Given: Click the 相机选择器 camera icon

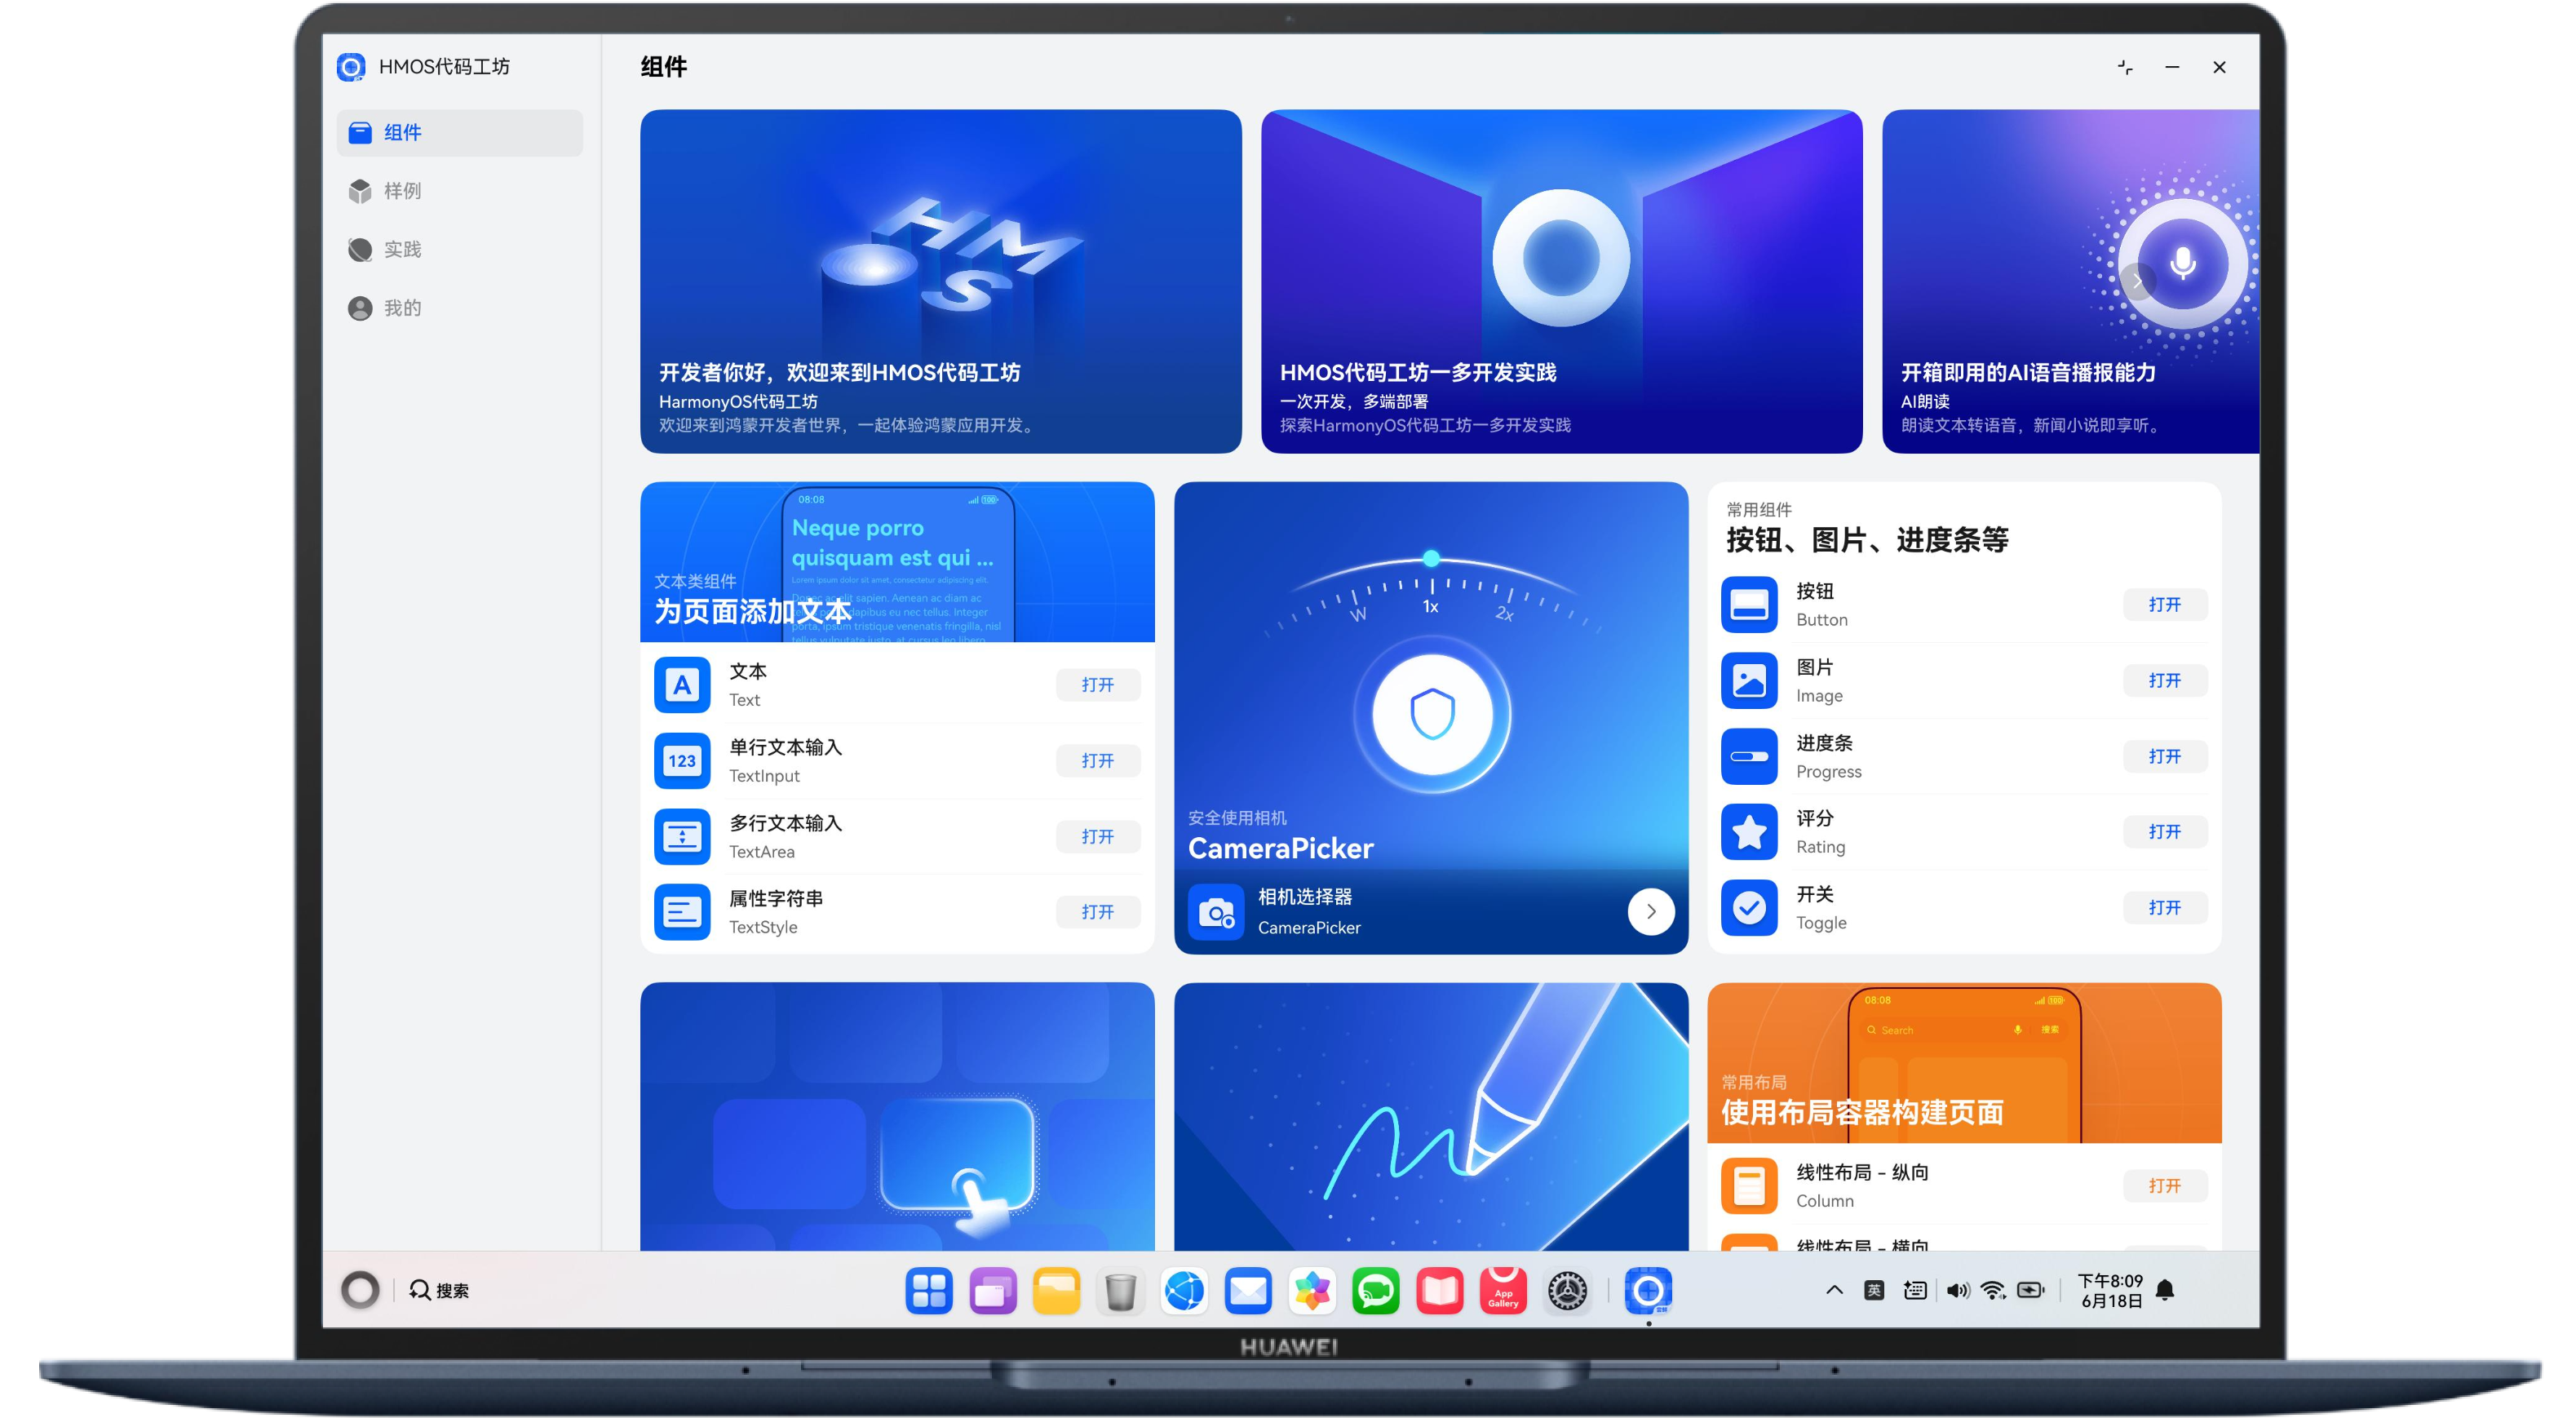Looking at the screenshot, I should (x=1216, y=912).
